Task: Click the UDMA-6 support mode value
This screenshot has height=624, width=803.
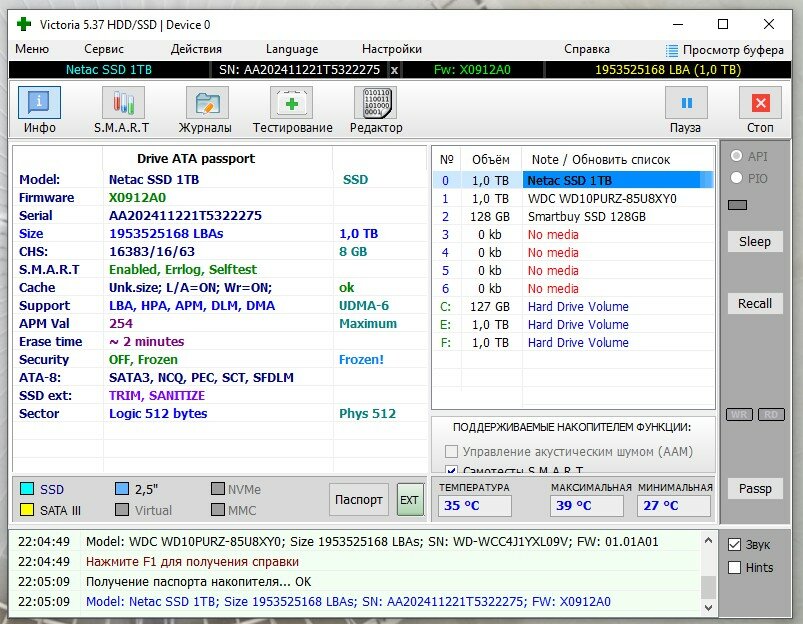Action: [x=364, y=306]
